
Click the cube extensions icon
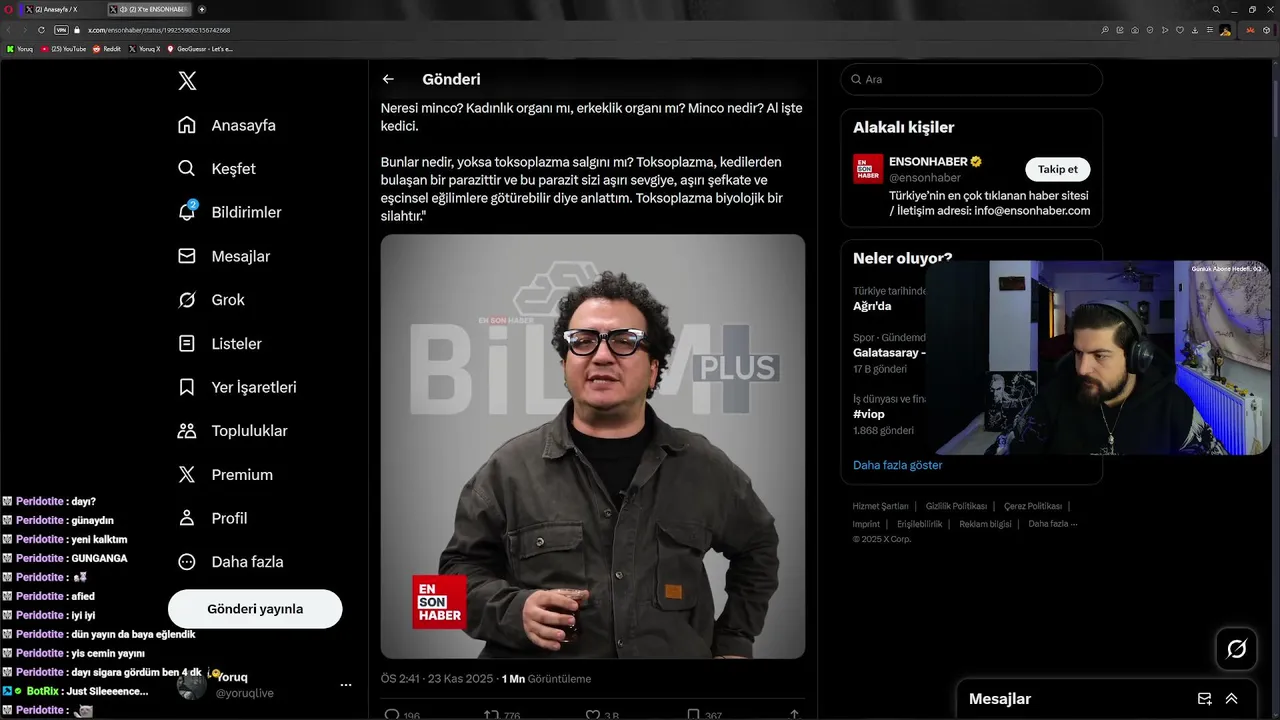[x=1266, y=30]
